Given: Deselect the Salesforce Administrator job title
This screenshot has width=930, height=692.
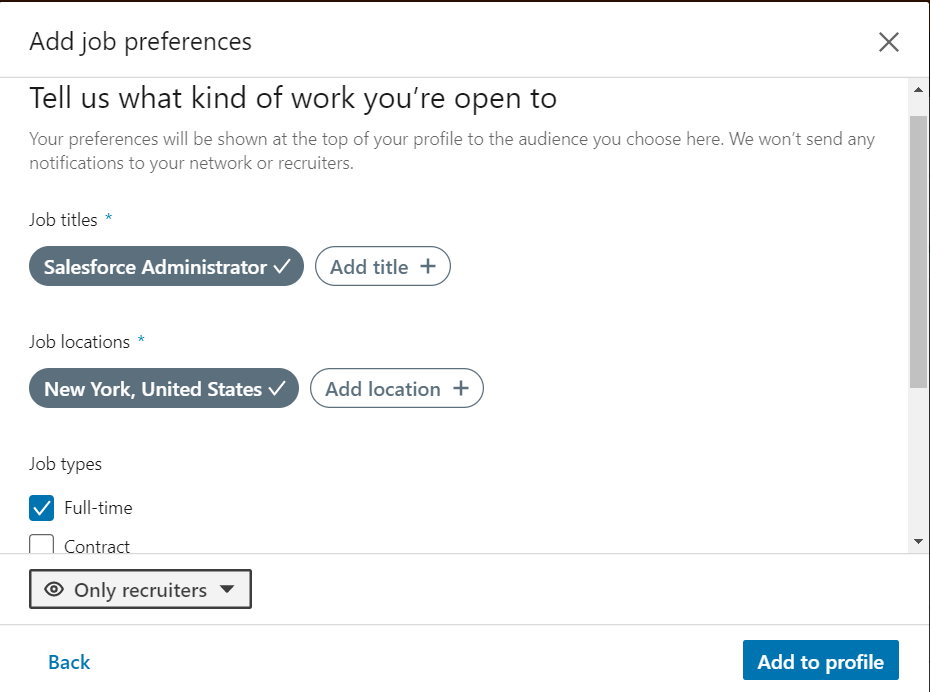Looking at the screenshot, I should tap(166, 267).
